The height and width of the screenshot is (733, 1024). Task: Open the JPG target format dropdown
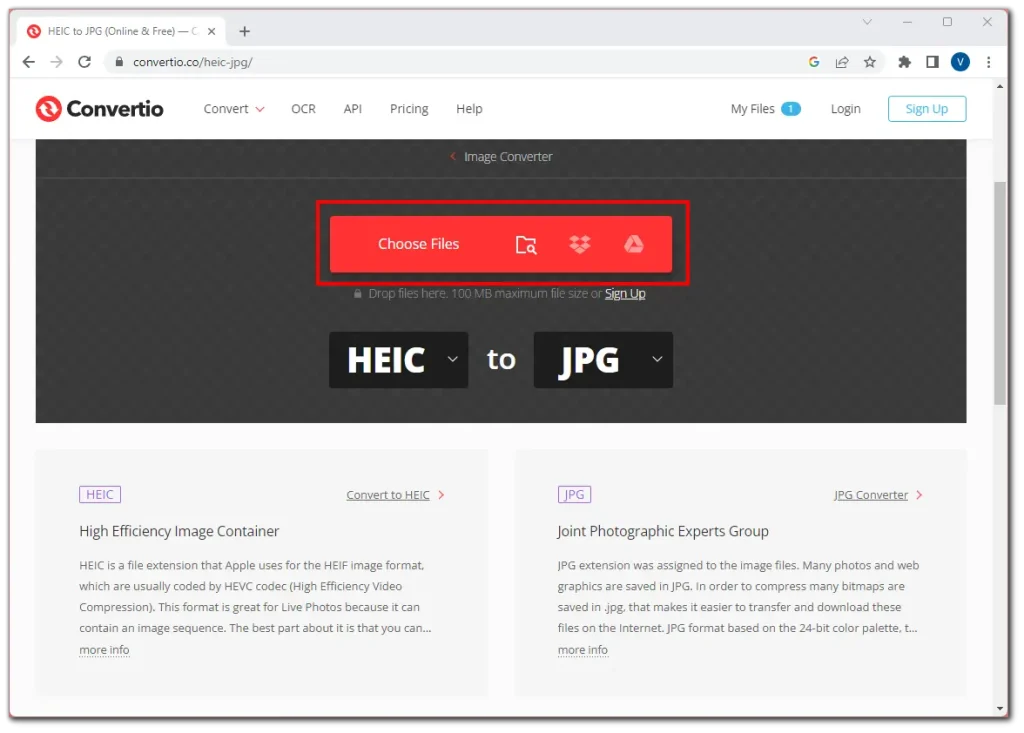click(x=603, y=360)
